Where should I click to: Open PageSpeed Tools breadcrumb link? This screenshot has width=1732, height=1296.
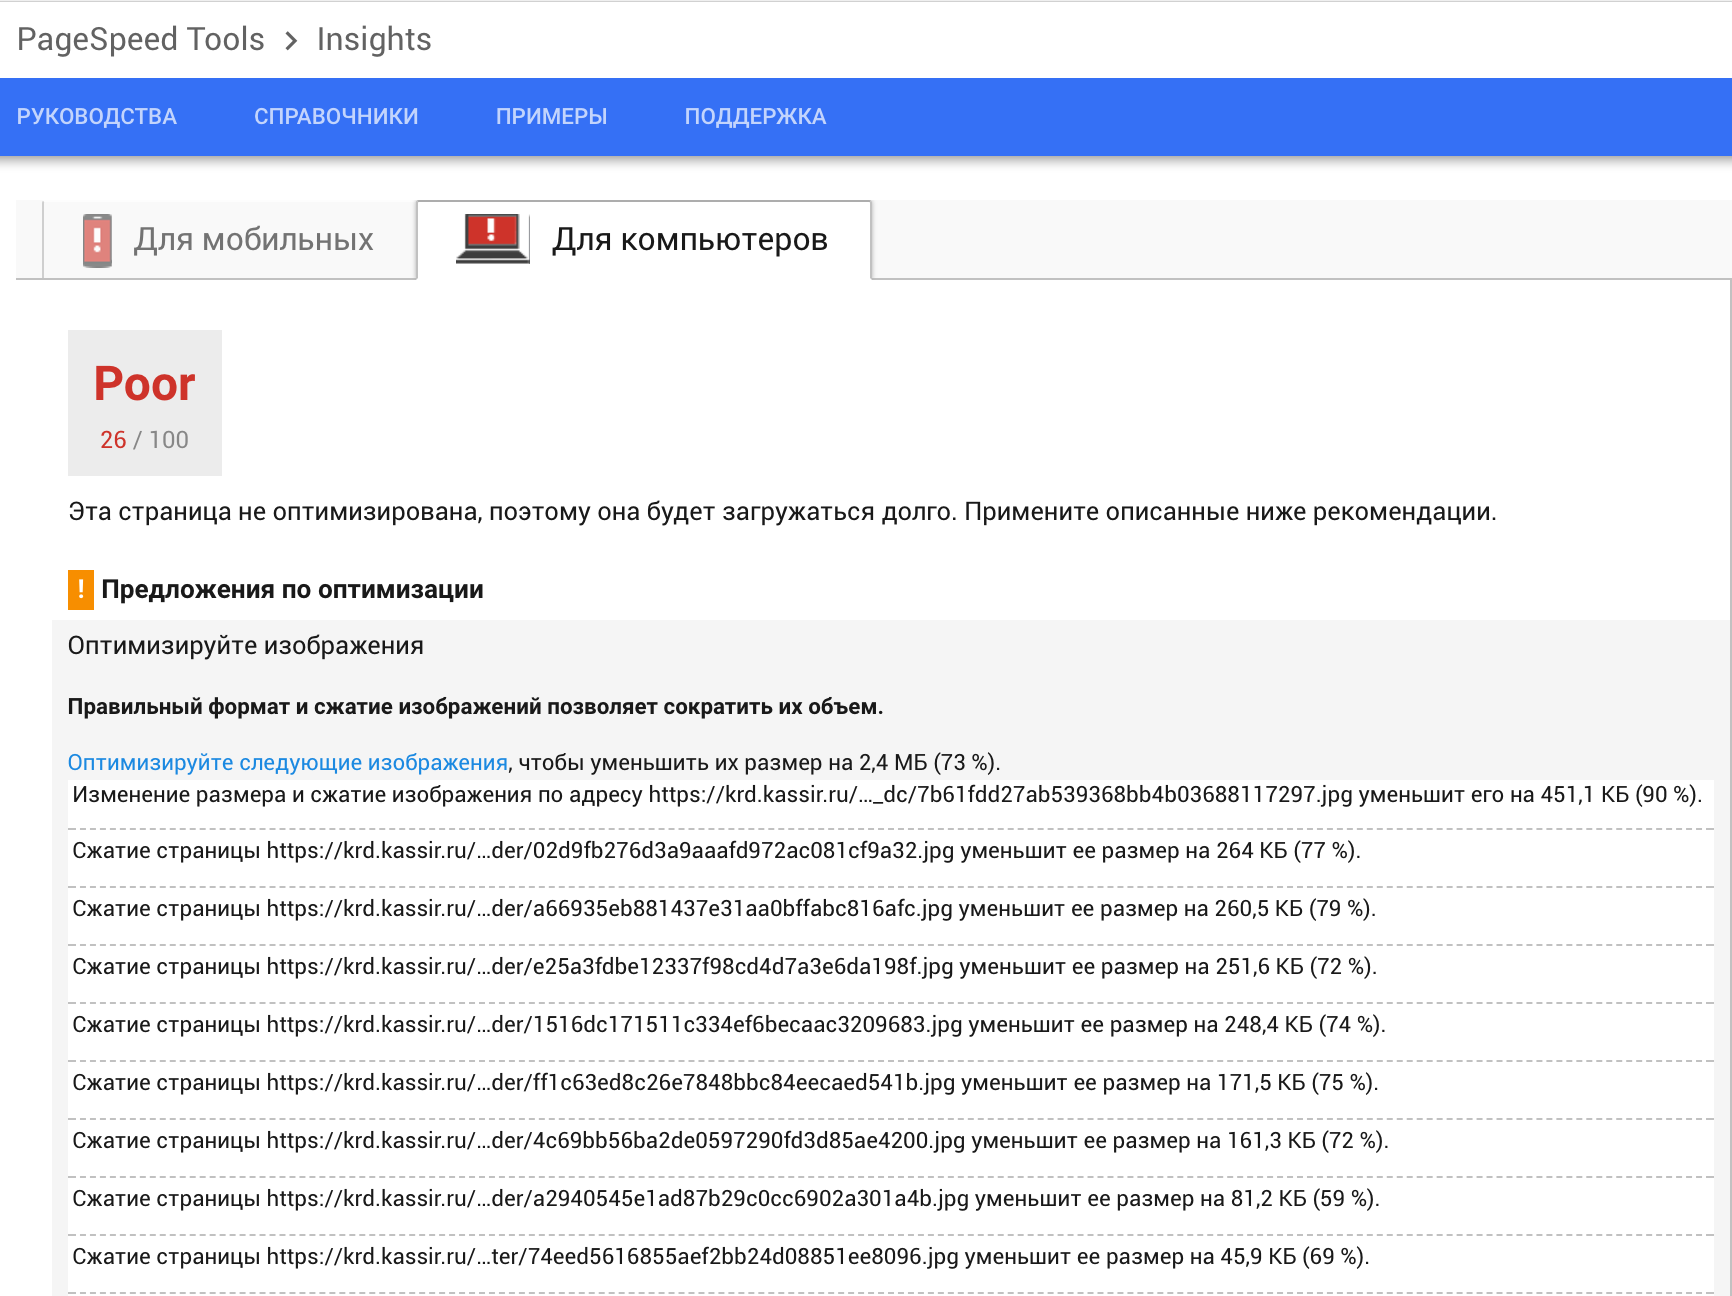coord(141,39)
